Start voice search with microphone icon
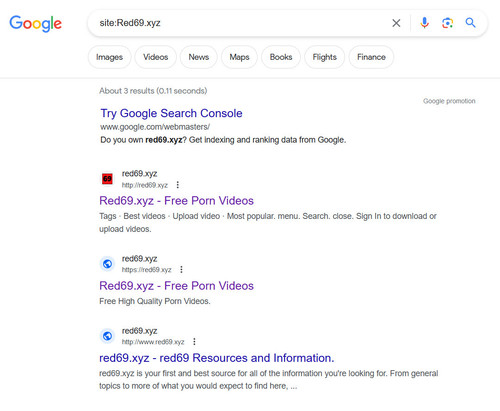Image resolution: width=500 pixels, height=411 pixels. coord(424,23)
